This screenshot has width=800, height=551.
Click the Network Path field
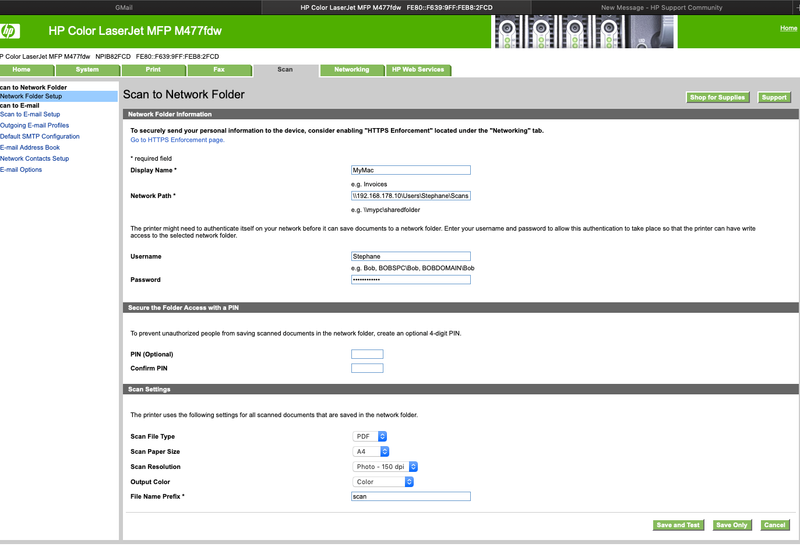point(411,196)
